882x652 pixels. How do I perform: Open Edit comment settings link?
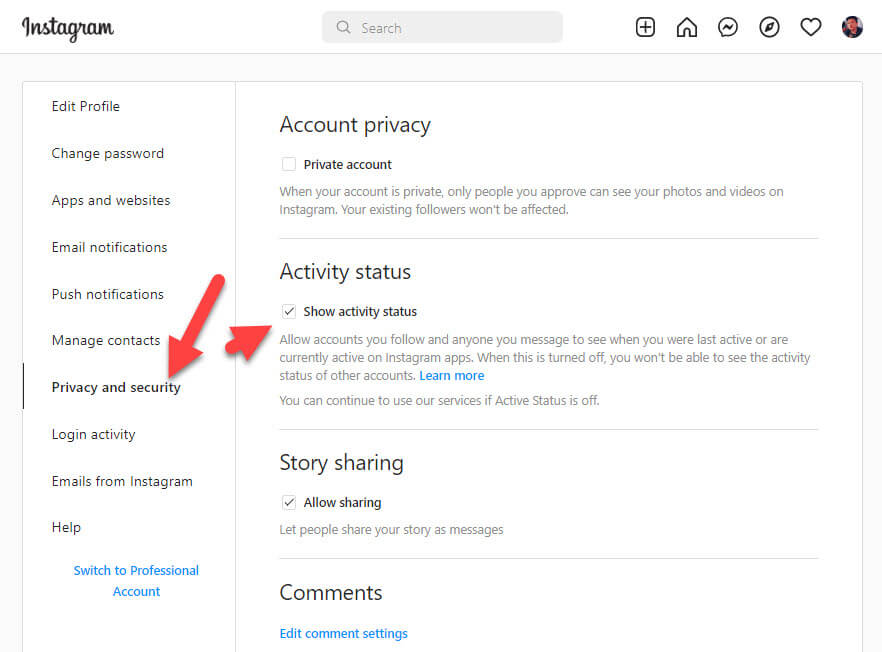[x=344, y=633]
